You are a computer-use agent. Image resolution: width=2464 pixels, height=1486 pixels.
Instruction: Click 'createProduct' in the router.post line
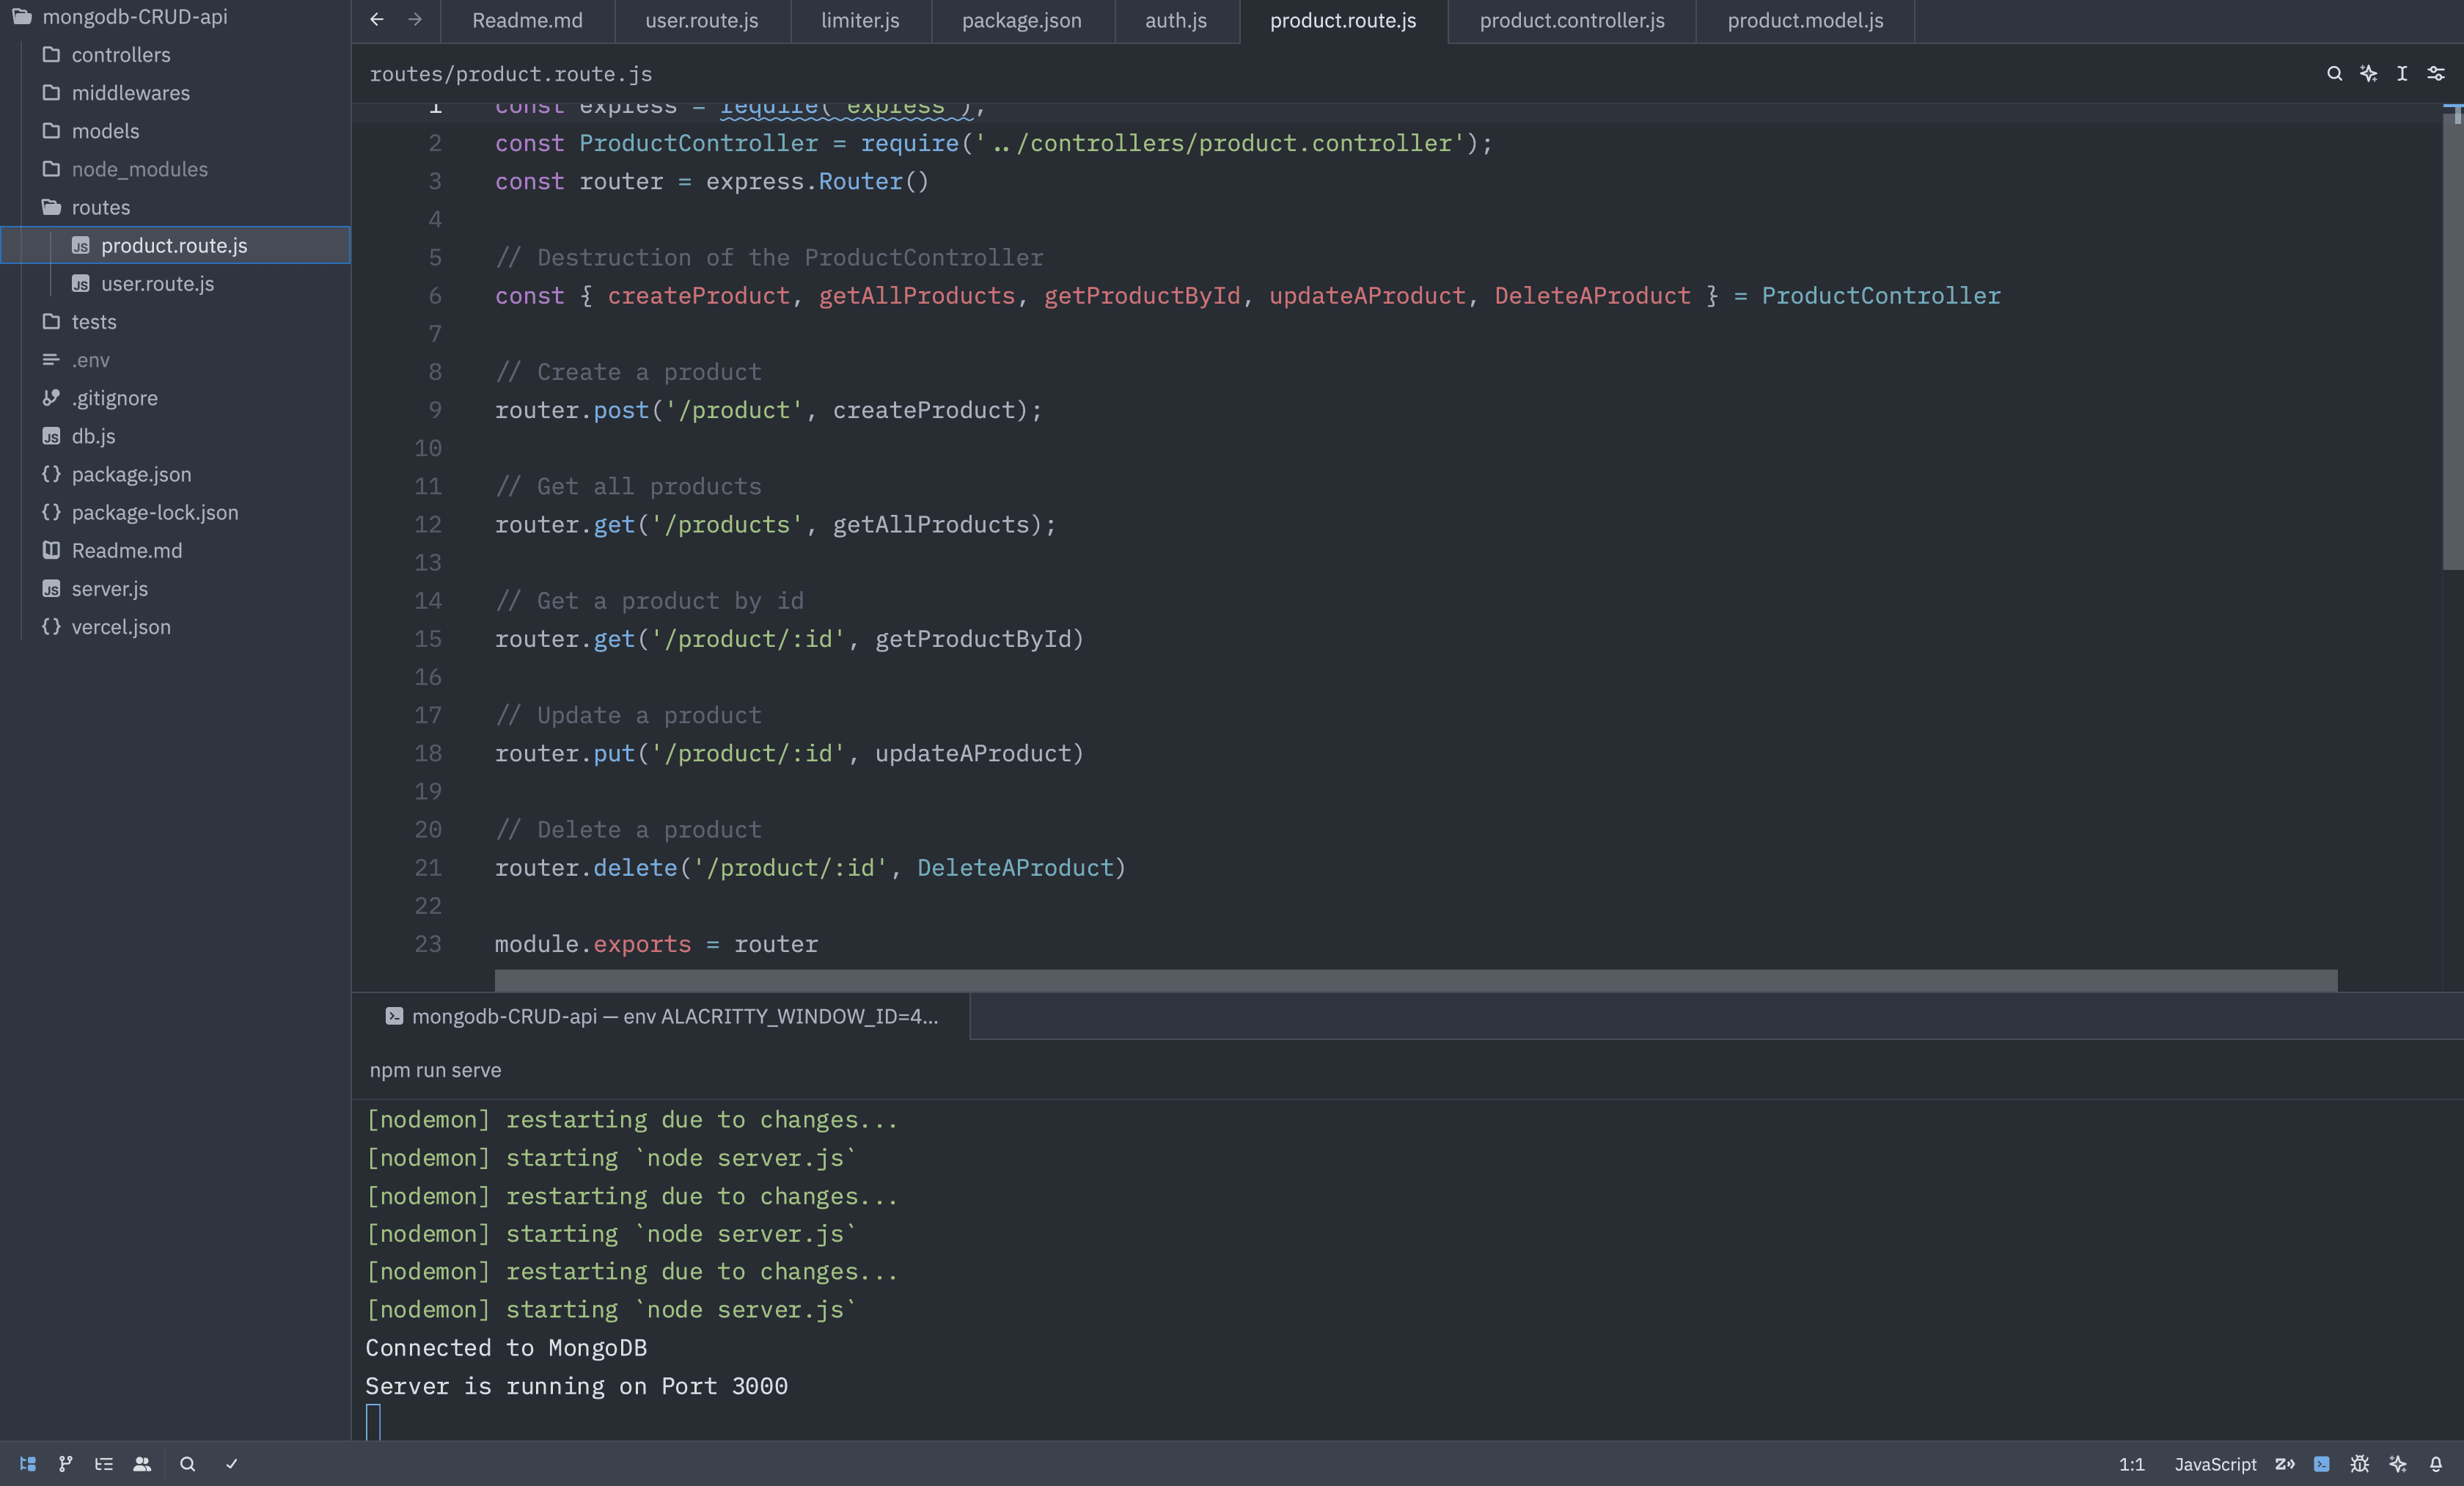(924, 410)
